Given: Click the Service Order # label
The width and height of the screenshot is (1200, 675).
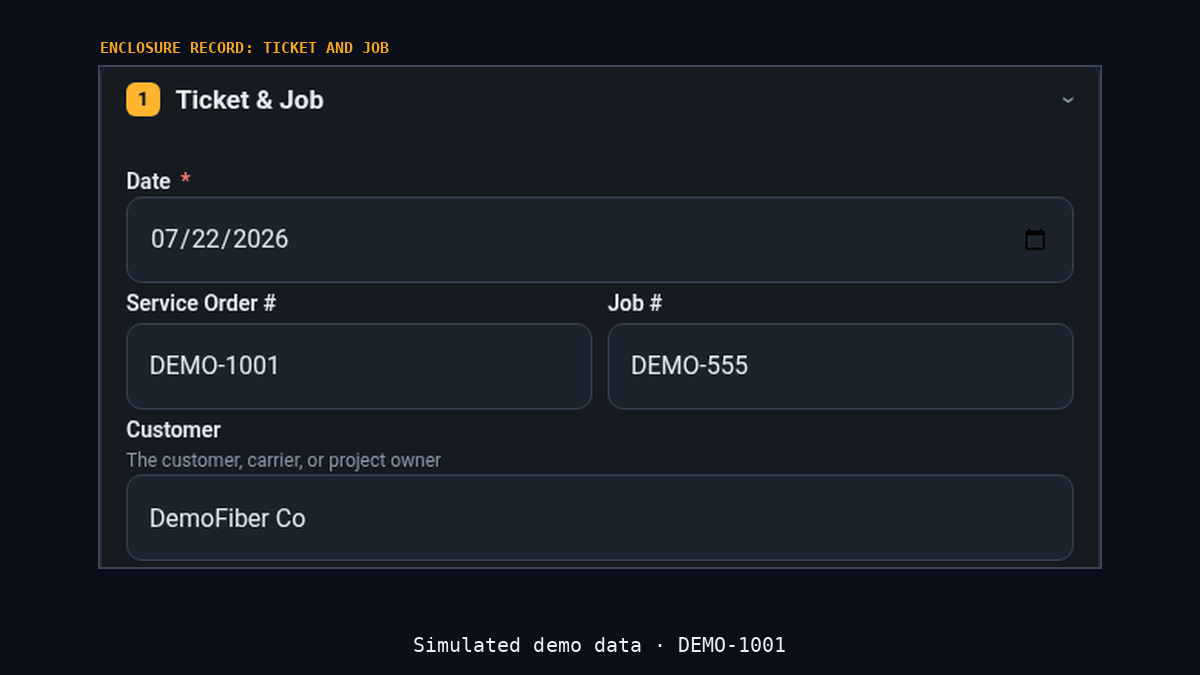Looking at the screenshot, I should (x=201, y=303).
